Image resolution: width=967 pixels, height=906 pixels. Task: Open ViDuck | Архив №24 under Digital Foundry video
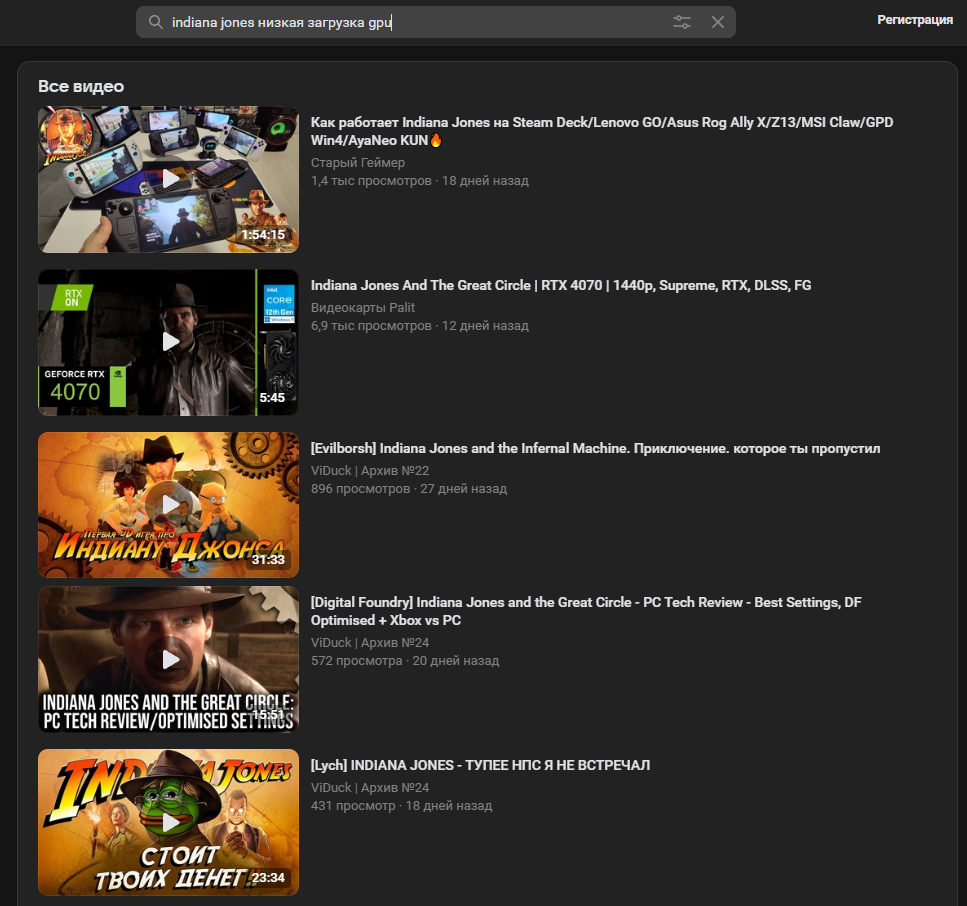coord(370,643)
